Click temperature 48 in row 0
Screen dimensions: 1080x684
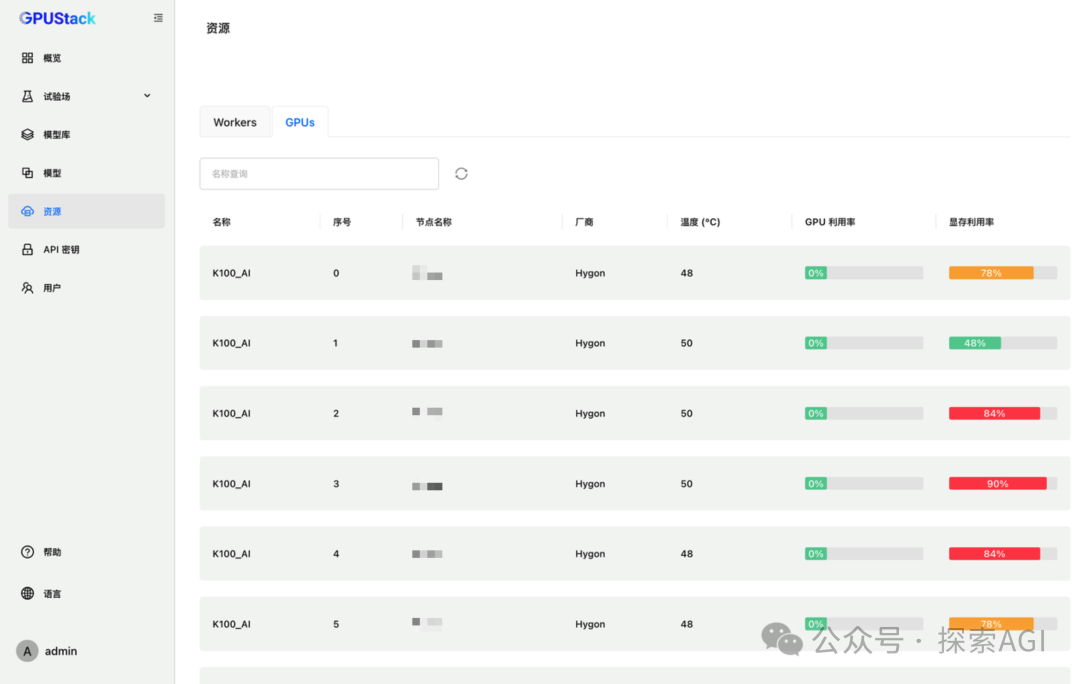coord(687,273)
